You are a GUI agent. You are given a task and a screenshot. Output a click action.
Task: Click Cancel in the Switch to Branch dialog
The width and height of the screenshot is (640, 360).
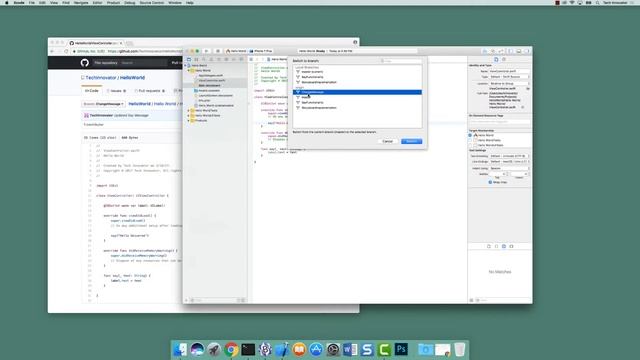click(x=387, y=141)
